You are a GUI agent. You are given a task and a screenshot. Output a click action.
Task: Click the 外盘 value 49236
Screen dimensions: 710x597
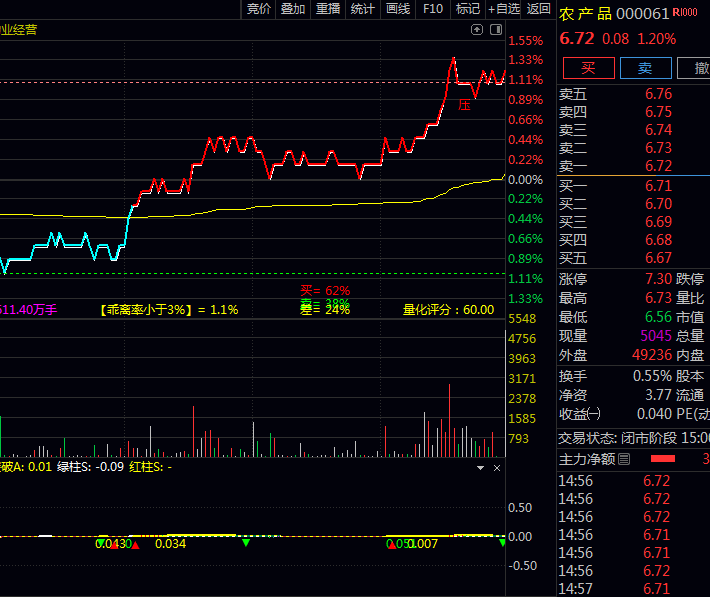[652, 355]
